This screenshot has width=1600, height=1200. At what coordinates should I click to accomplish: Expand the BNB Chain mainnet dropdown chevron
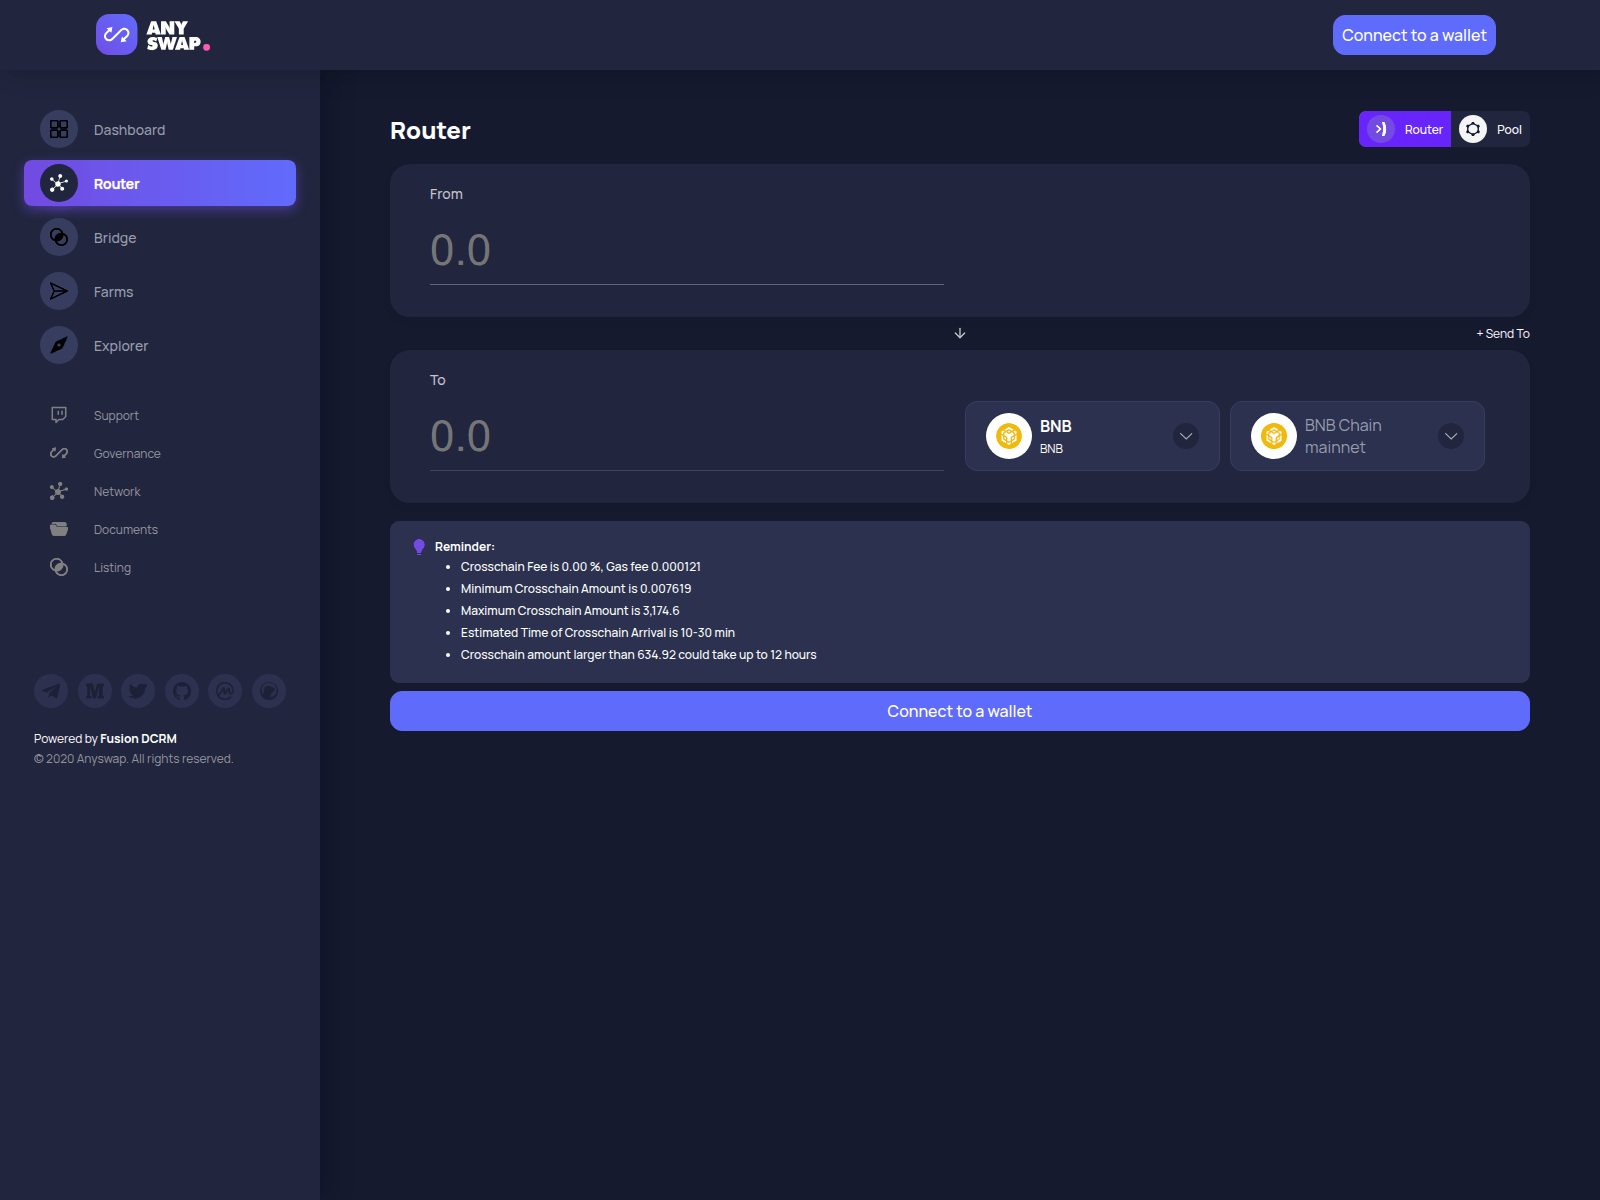1451,436
